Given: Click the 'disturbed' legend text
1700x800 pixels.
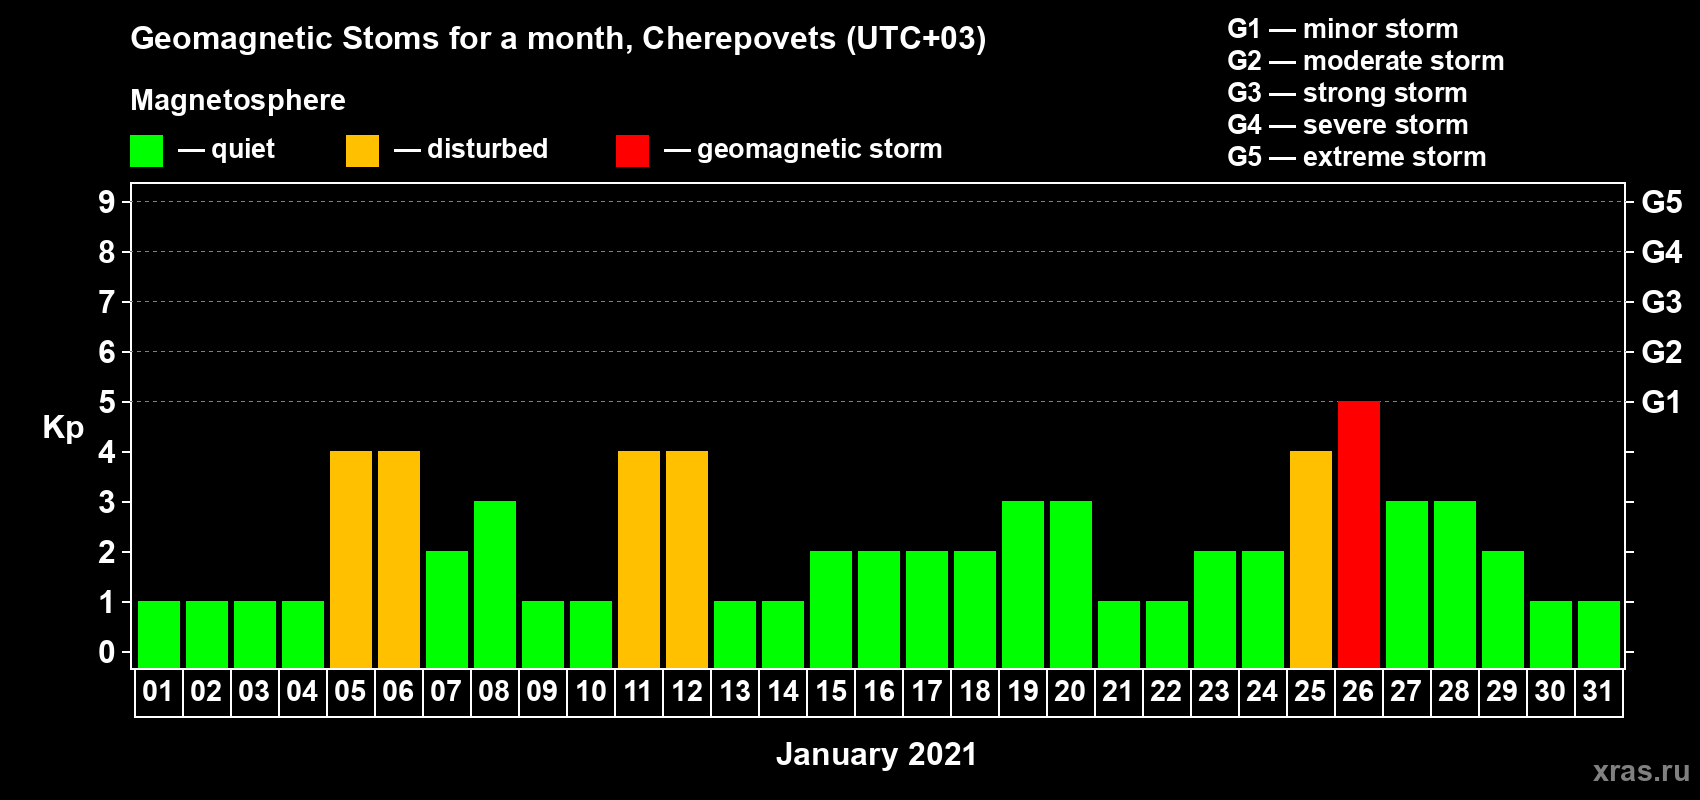Looking at the screenshot, I should point(488,149).
